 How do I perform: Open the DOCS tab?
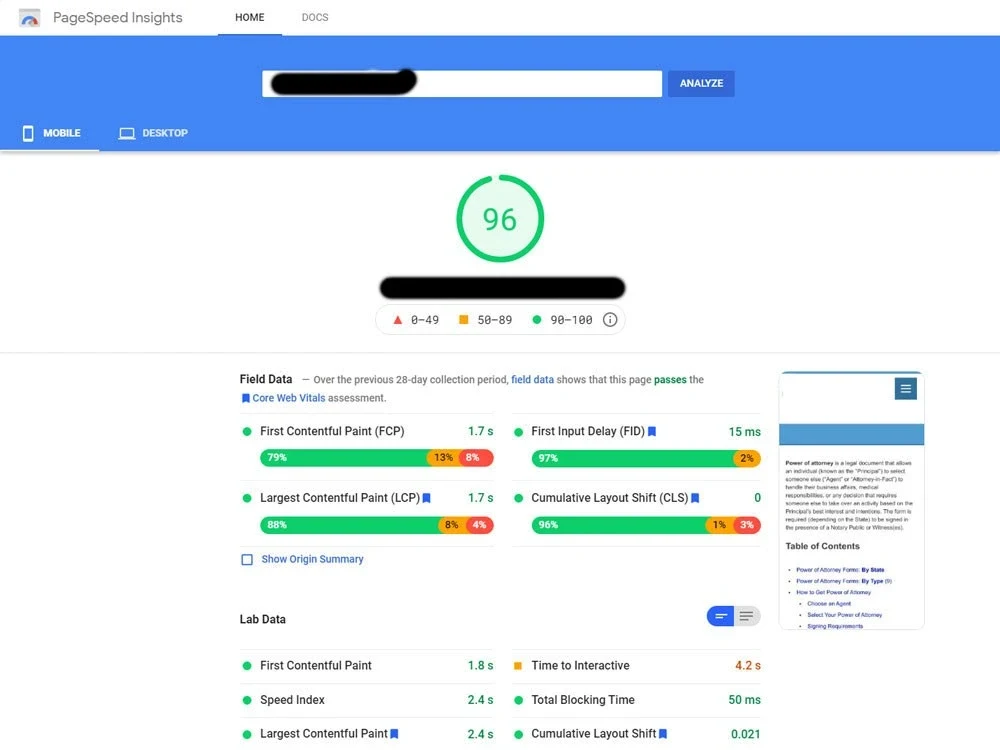315,17
